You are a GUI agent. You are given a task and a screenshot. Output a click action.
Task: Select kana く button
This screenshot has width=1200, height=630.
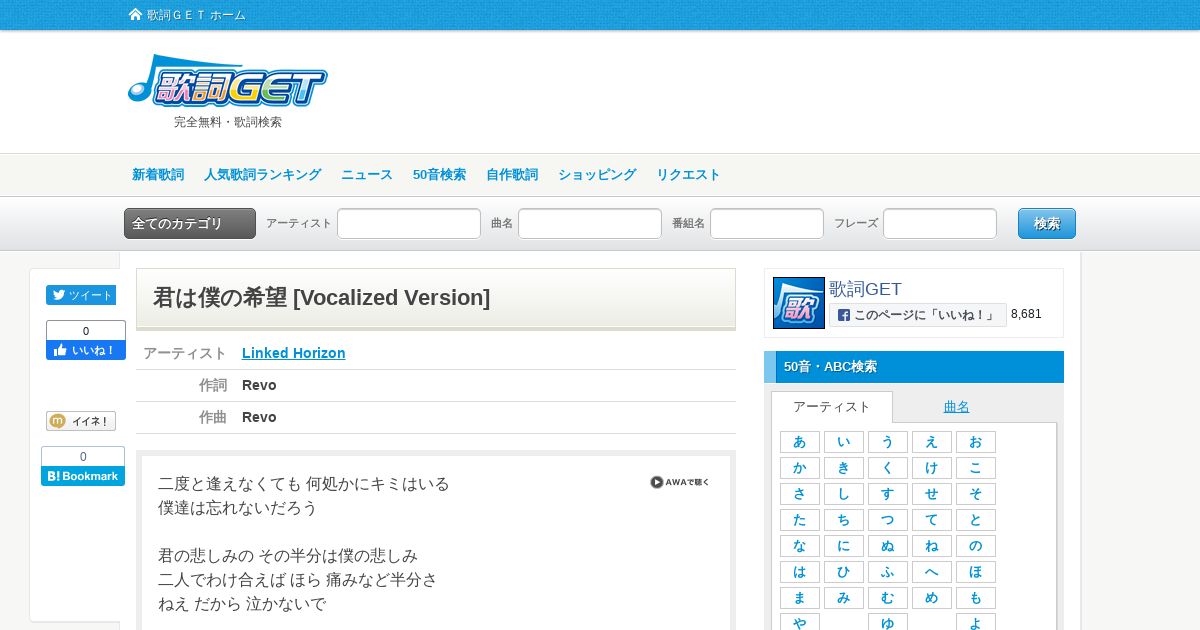point(888,468)
